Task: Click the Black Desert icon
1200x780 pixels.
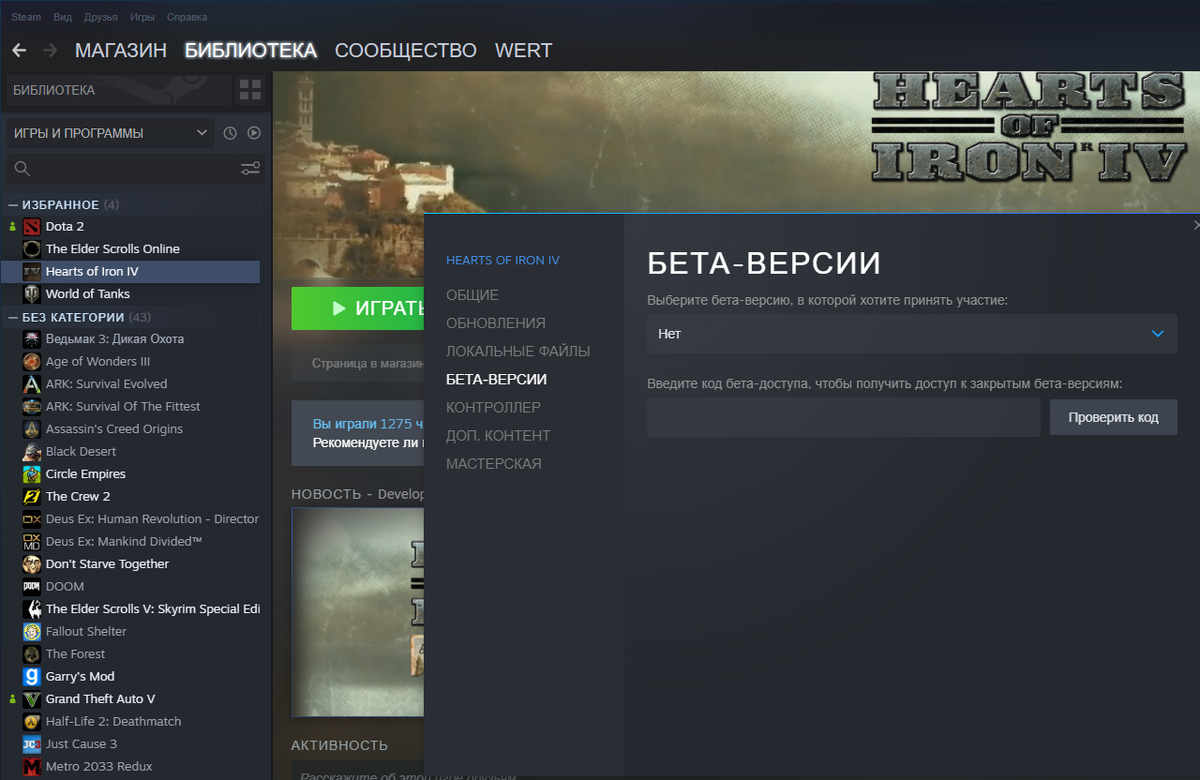Action: (31, 452)
